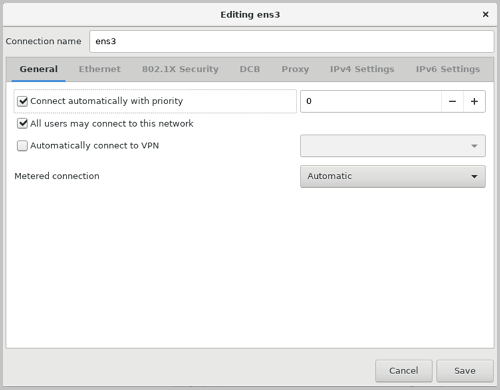Image resolution: width=500 pixels, height=390 pixels.
Task: Toggle Connect automatically with priority checkbox
Action: click(x=22, y=101)
